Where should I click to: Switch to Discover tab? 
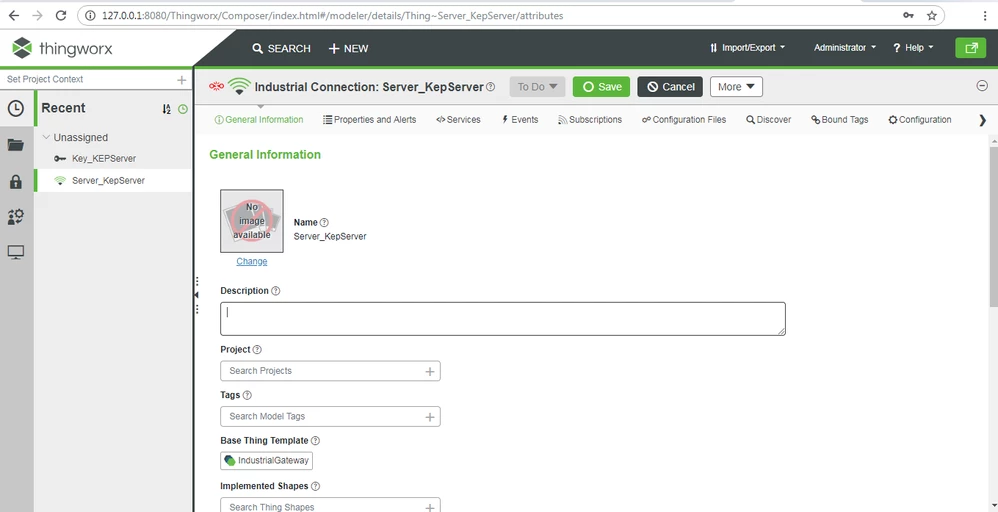coord(769,120)
